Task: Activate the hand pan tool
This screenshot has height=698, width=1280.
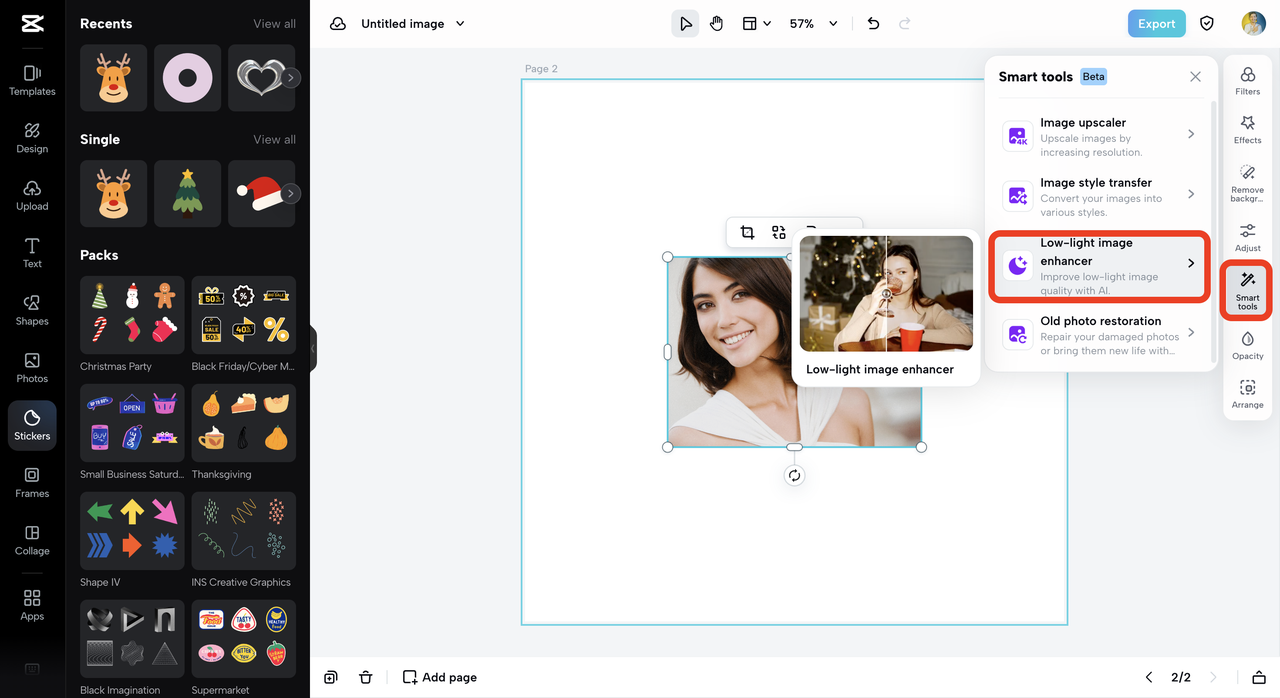Action: 716,24
